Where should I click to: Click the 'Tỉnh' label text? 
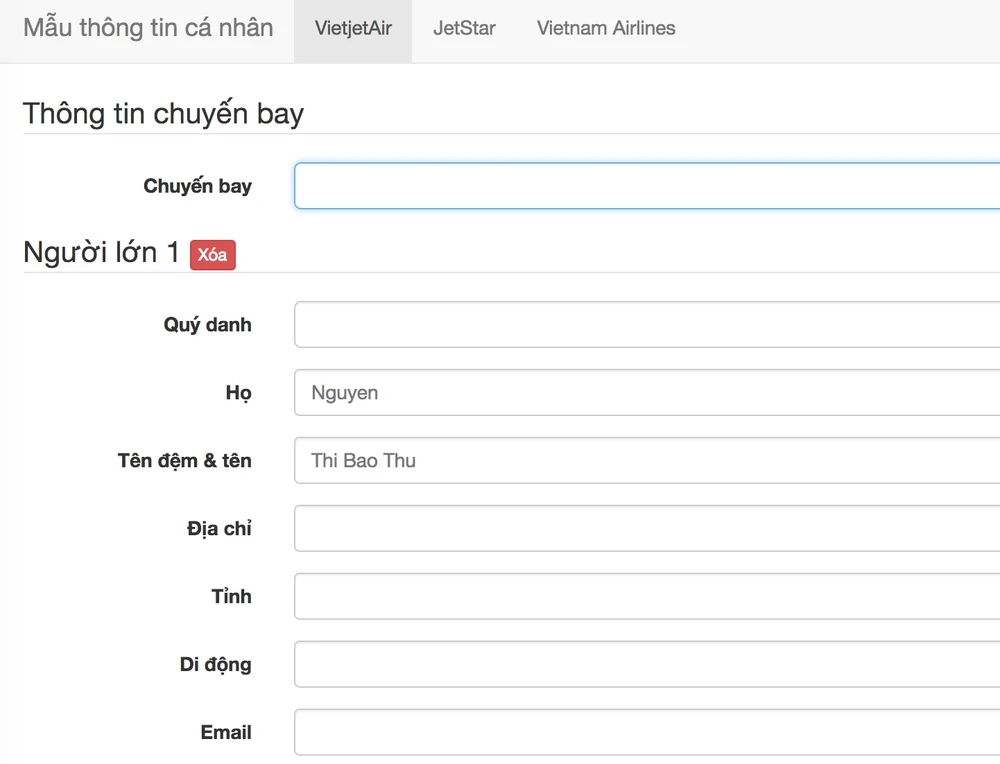(x=231, y=597)
